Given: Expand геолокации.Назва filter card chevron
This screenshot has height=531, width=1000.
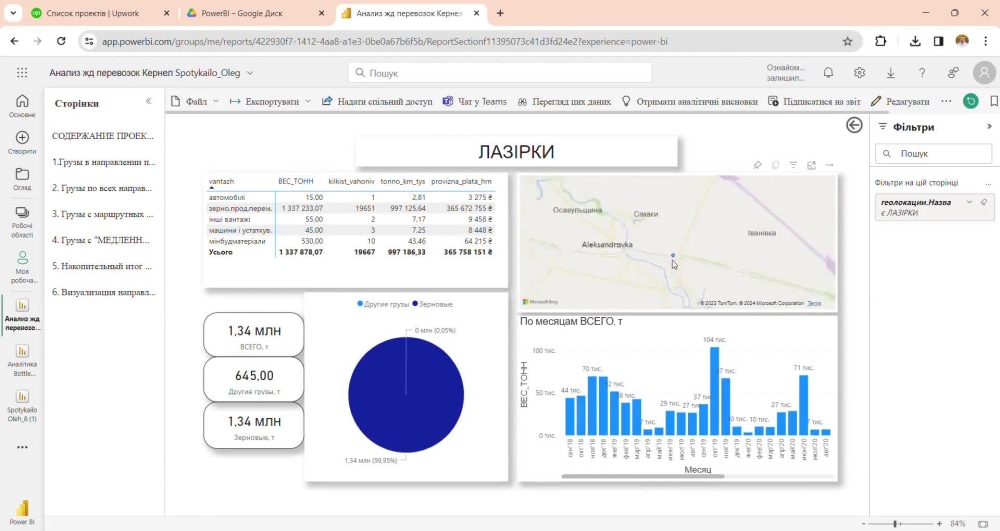Looking at the screenshot, I should pos(969,202).
